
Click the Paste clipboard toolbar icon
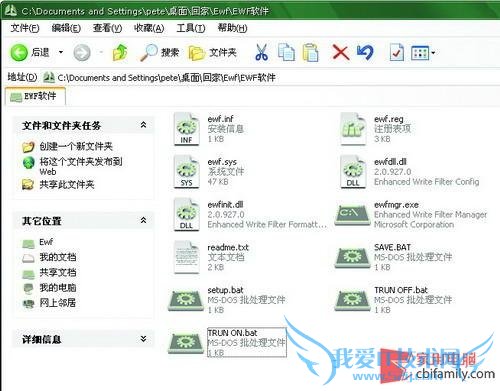coord(310,52)
